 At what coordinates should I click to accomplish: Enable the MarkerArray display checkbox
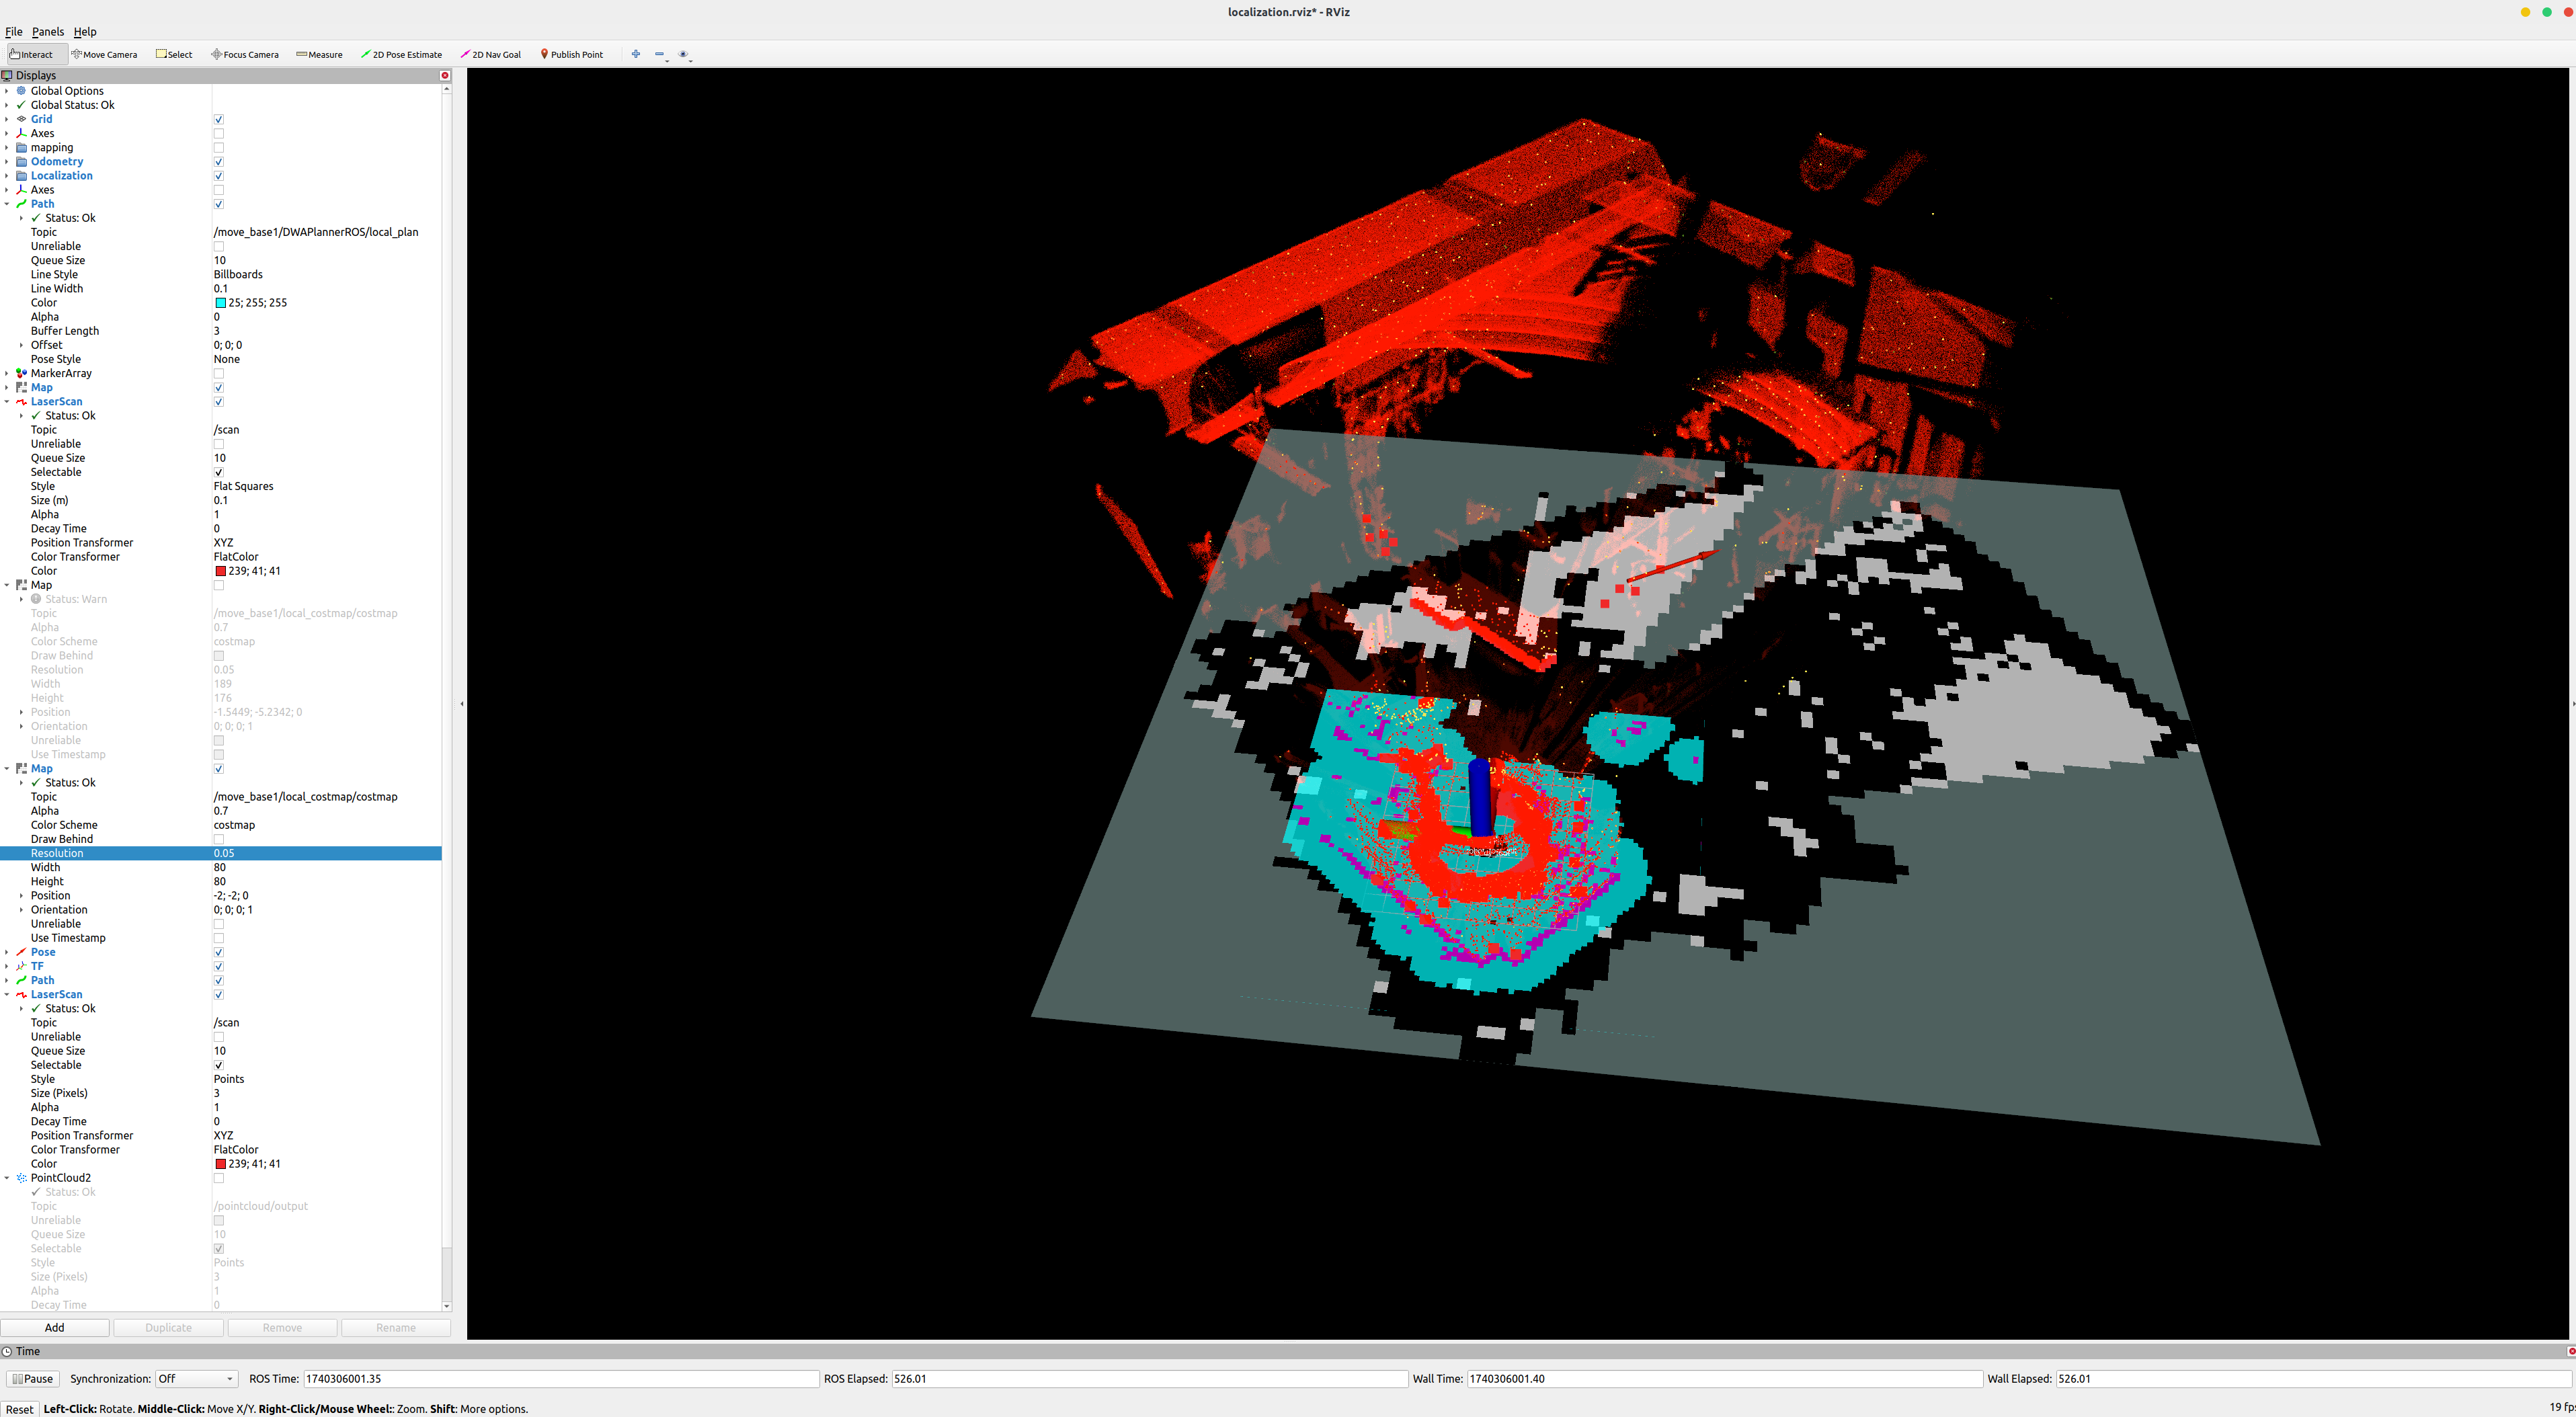[x=219, y=374]
